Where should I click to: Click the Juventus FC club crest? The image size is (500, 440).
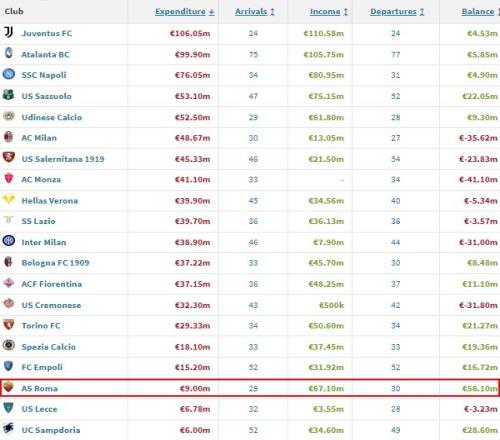click(x=9, y=32)
